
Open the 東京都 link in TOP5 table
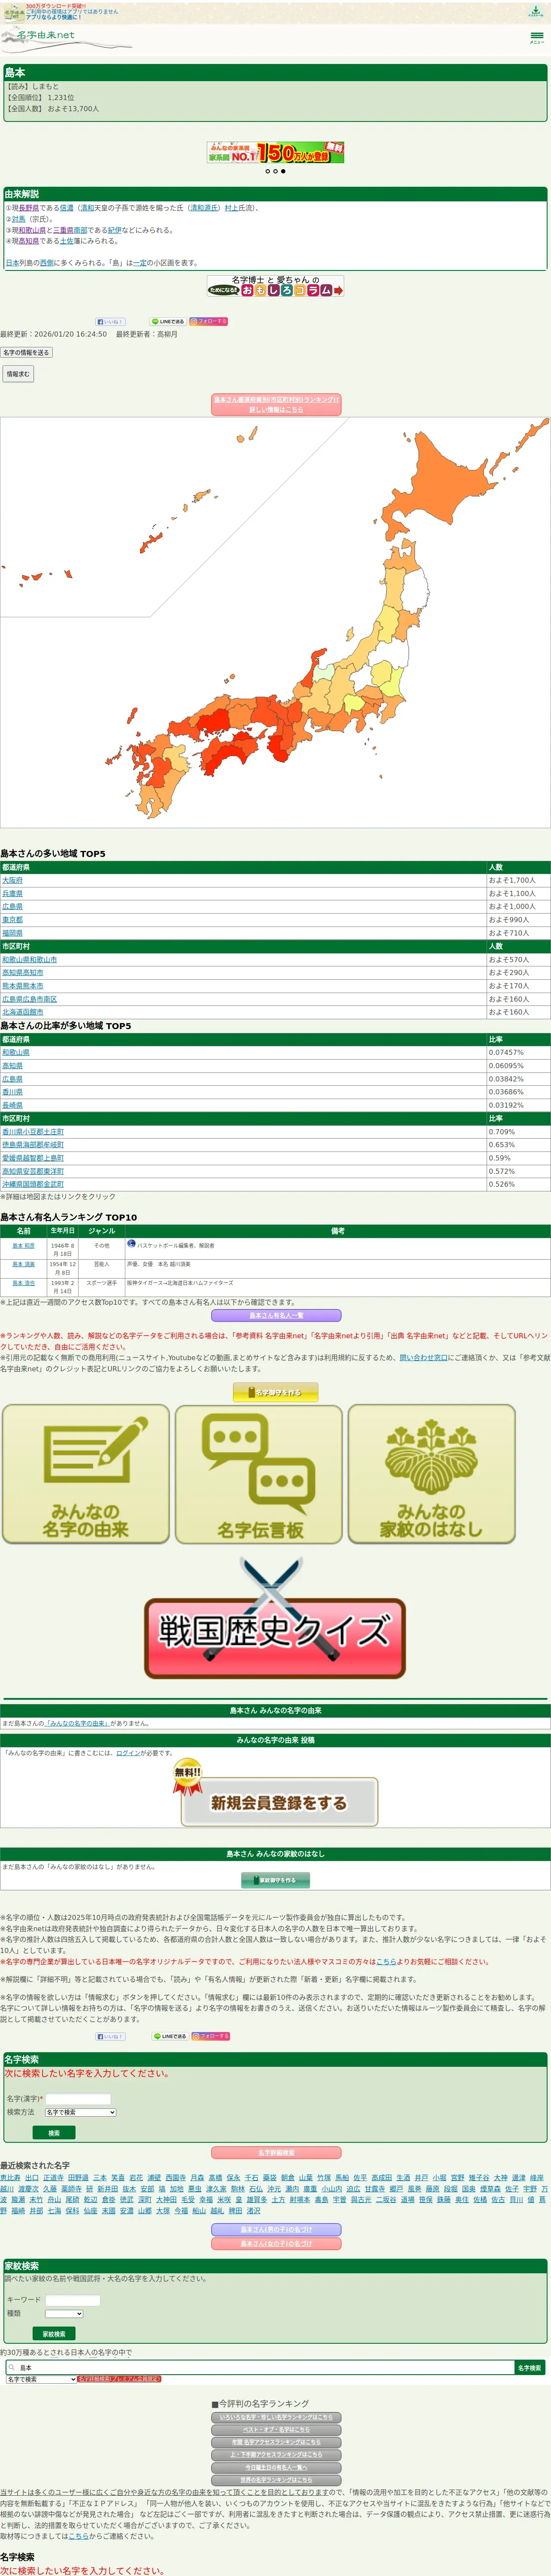[x=12, y=919]
